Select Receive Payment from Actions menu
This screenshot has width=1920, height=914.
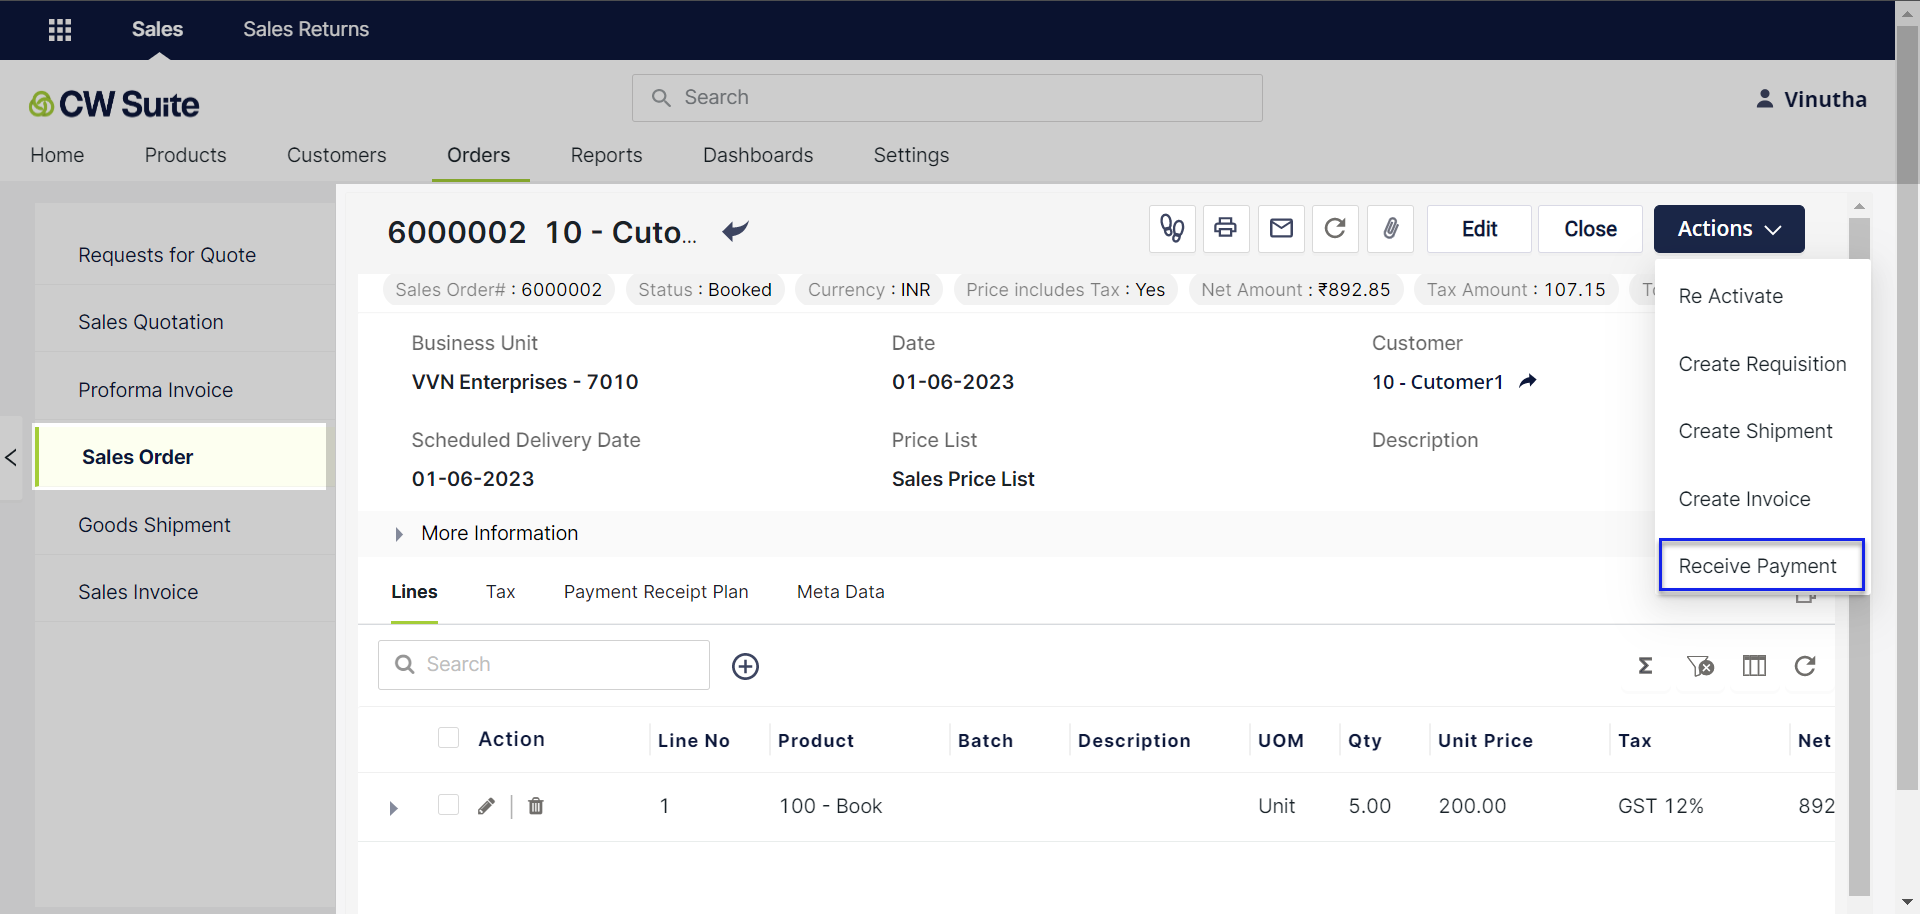click(x=1757, y=566)
